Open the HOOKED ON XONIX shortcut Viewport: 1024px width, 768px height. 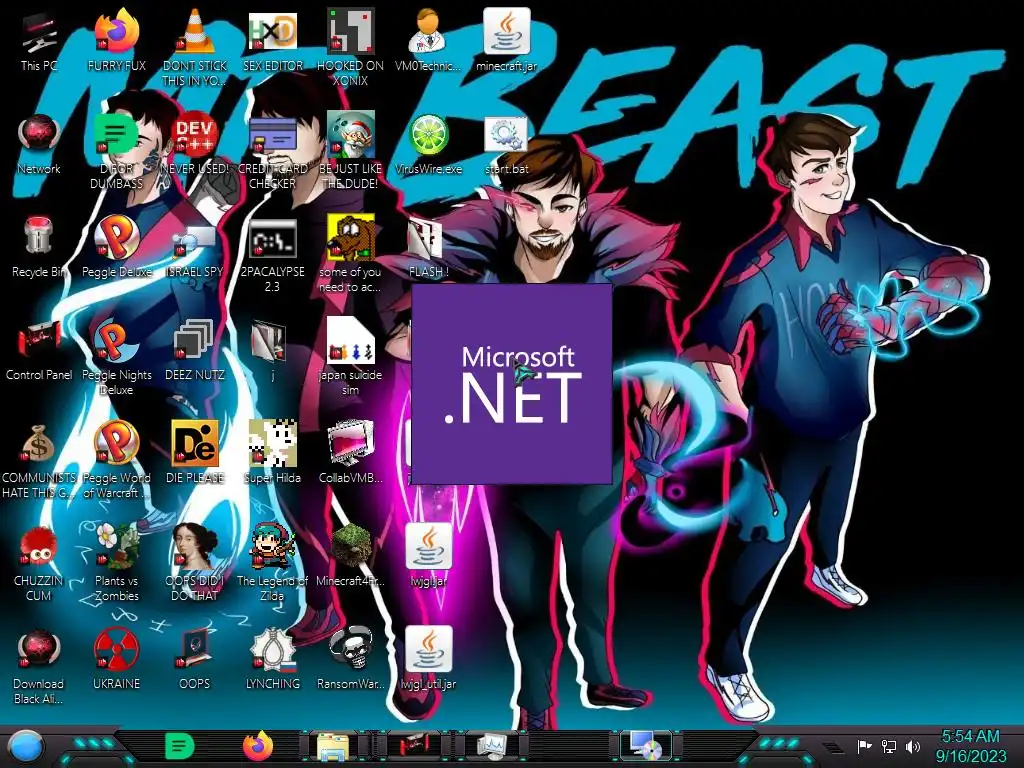[x=350, y=47]
